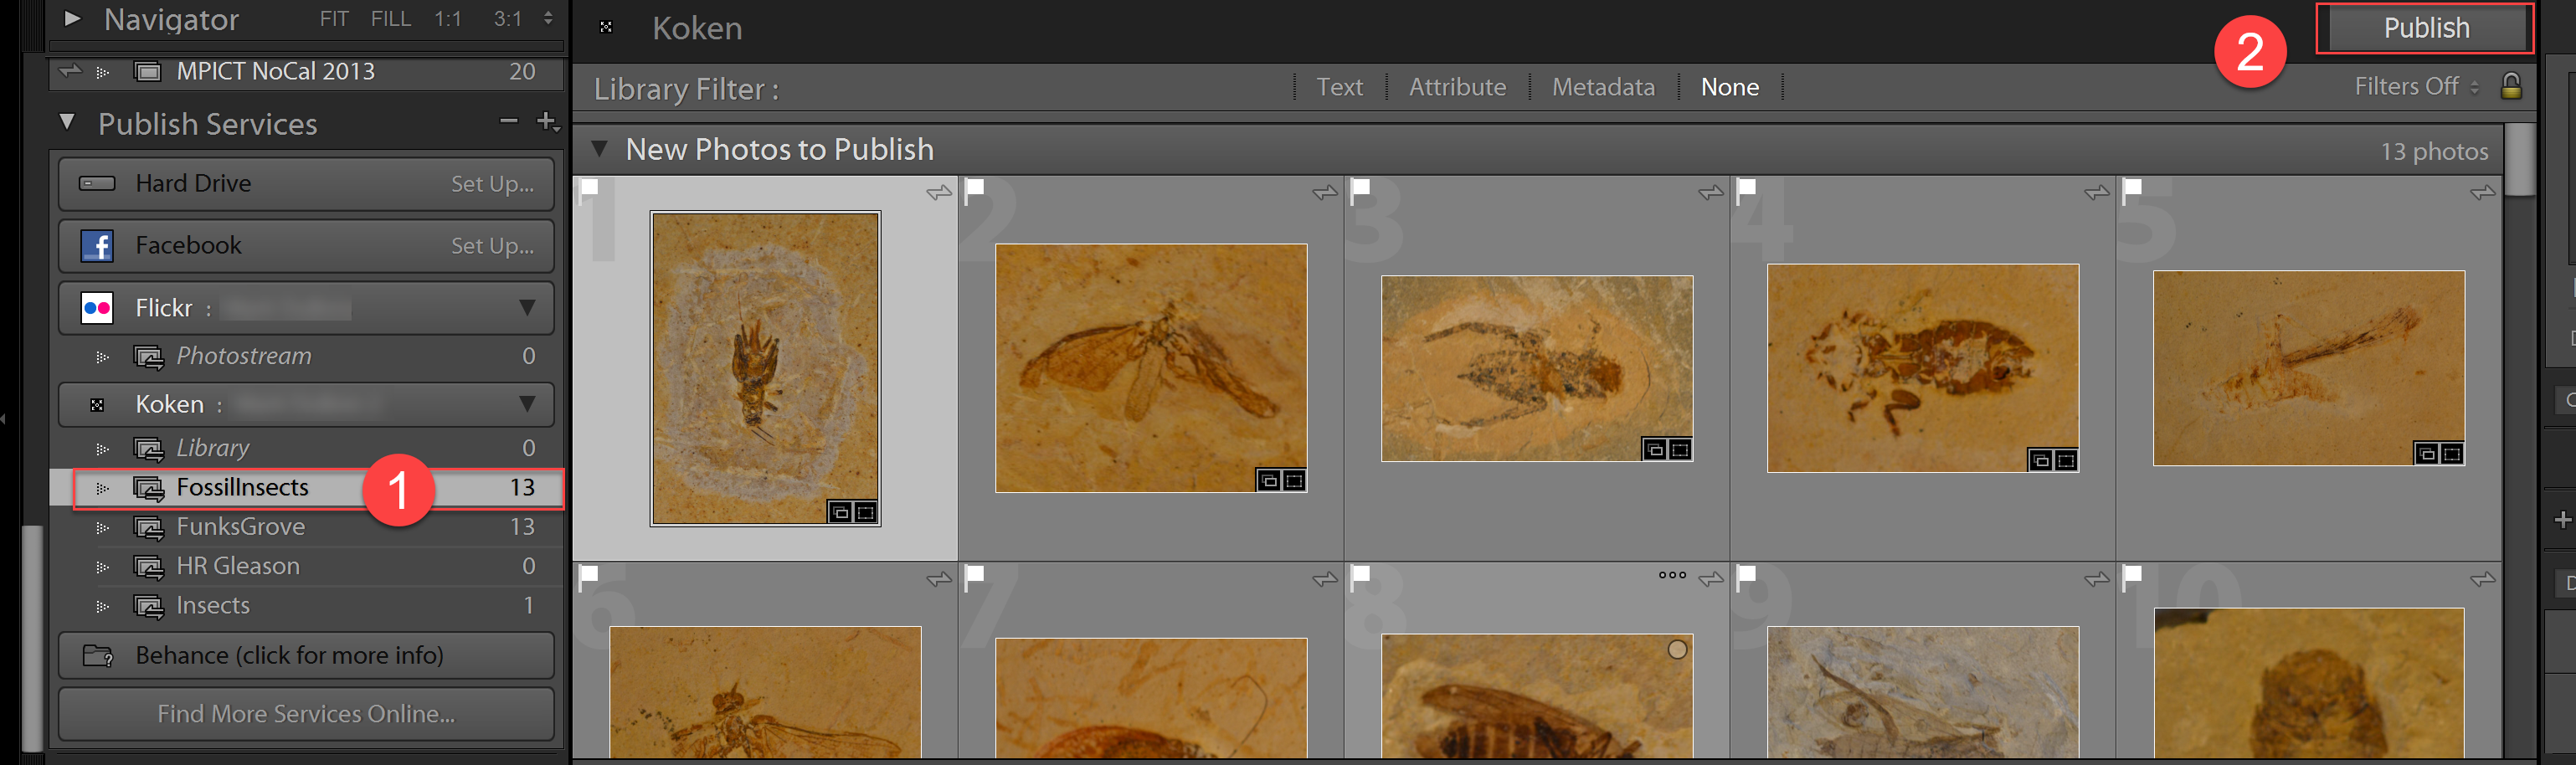Click the Flickr logo icon
The image size is (2576, 765).
[97, 308]
